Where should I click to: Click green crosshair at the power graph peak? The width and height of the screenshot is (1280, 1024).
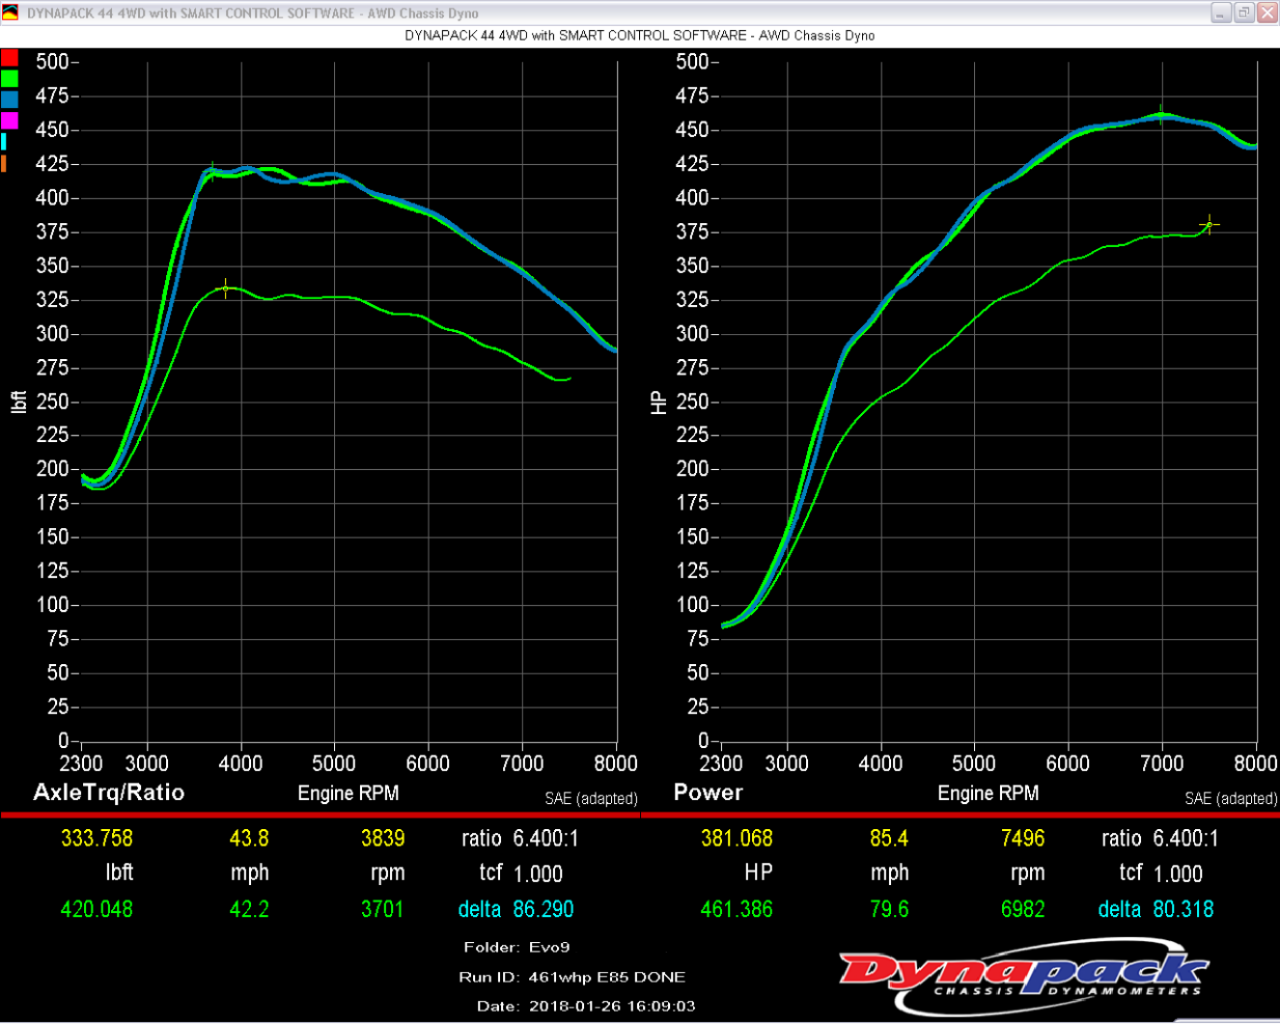[x=1160, y=114]
